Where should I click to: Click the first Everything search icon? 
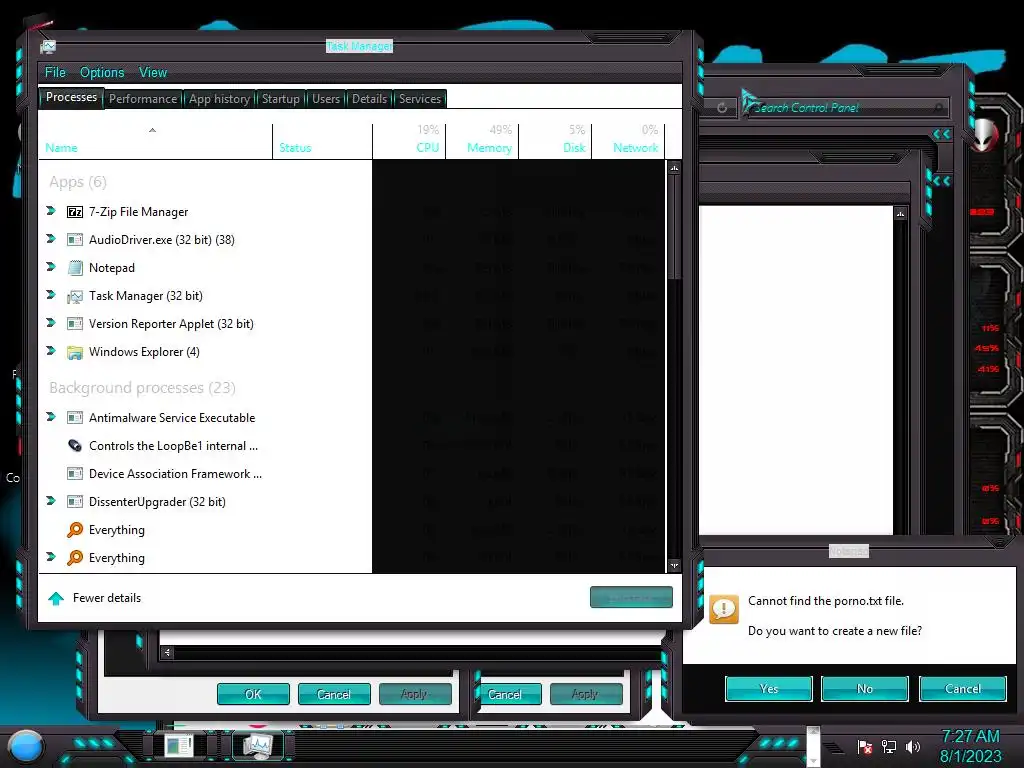click(x=75, y=530)
